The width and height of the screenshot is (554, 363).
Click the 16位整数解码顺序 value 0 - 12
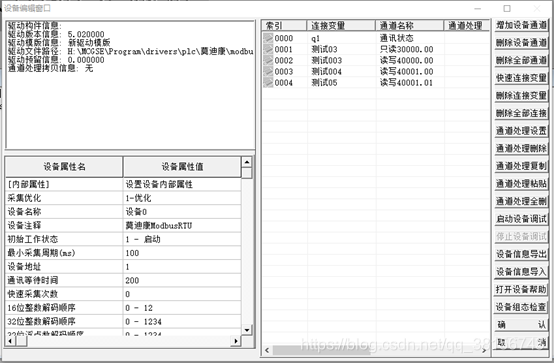(x=182, y=308)
